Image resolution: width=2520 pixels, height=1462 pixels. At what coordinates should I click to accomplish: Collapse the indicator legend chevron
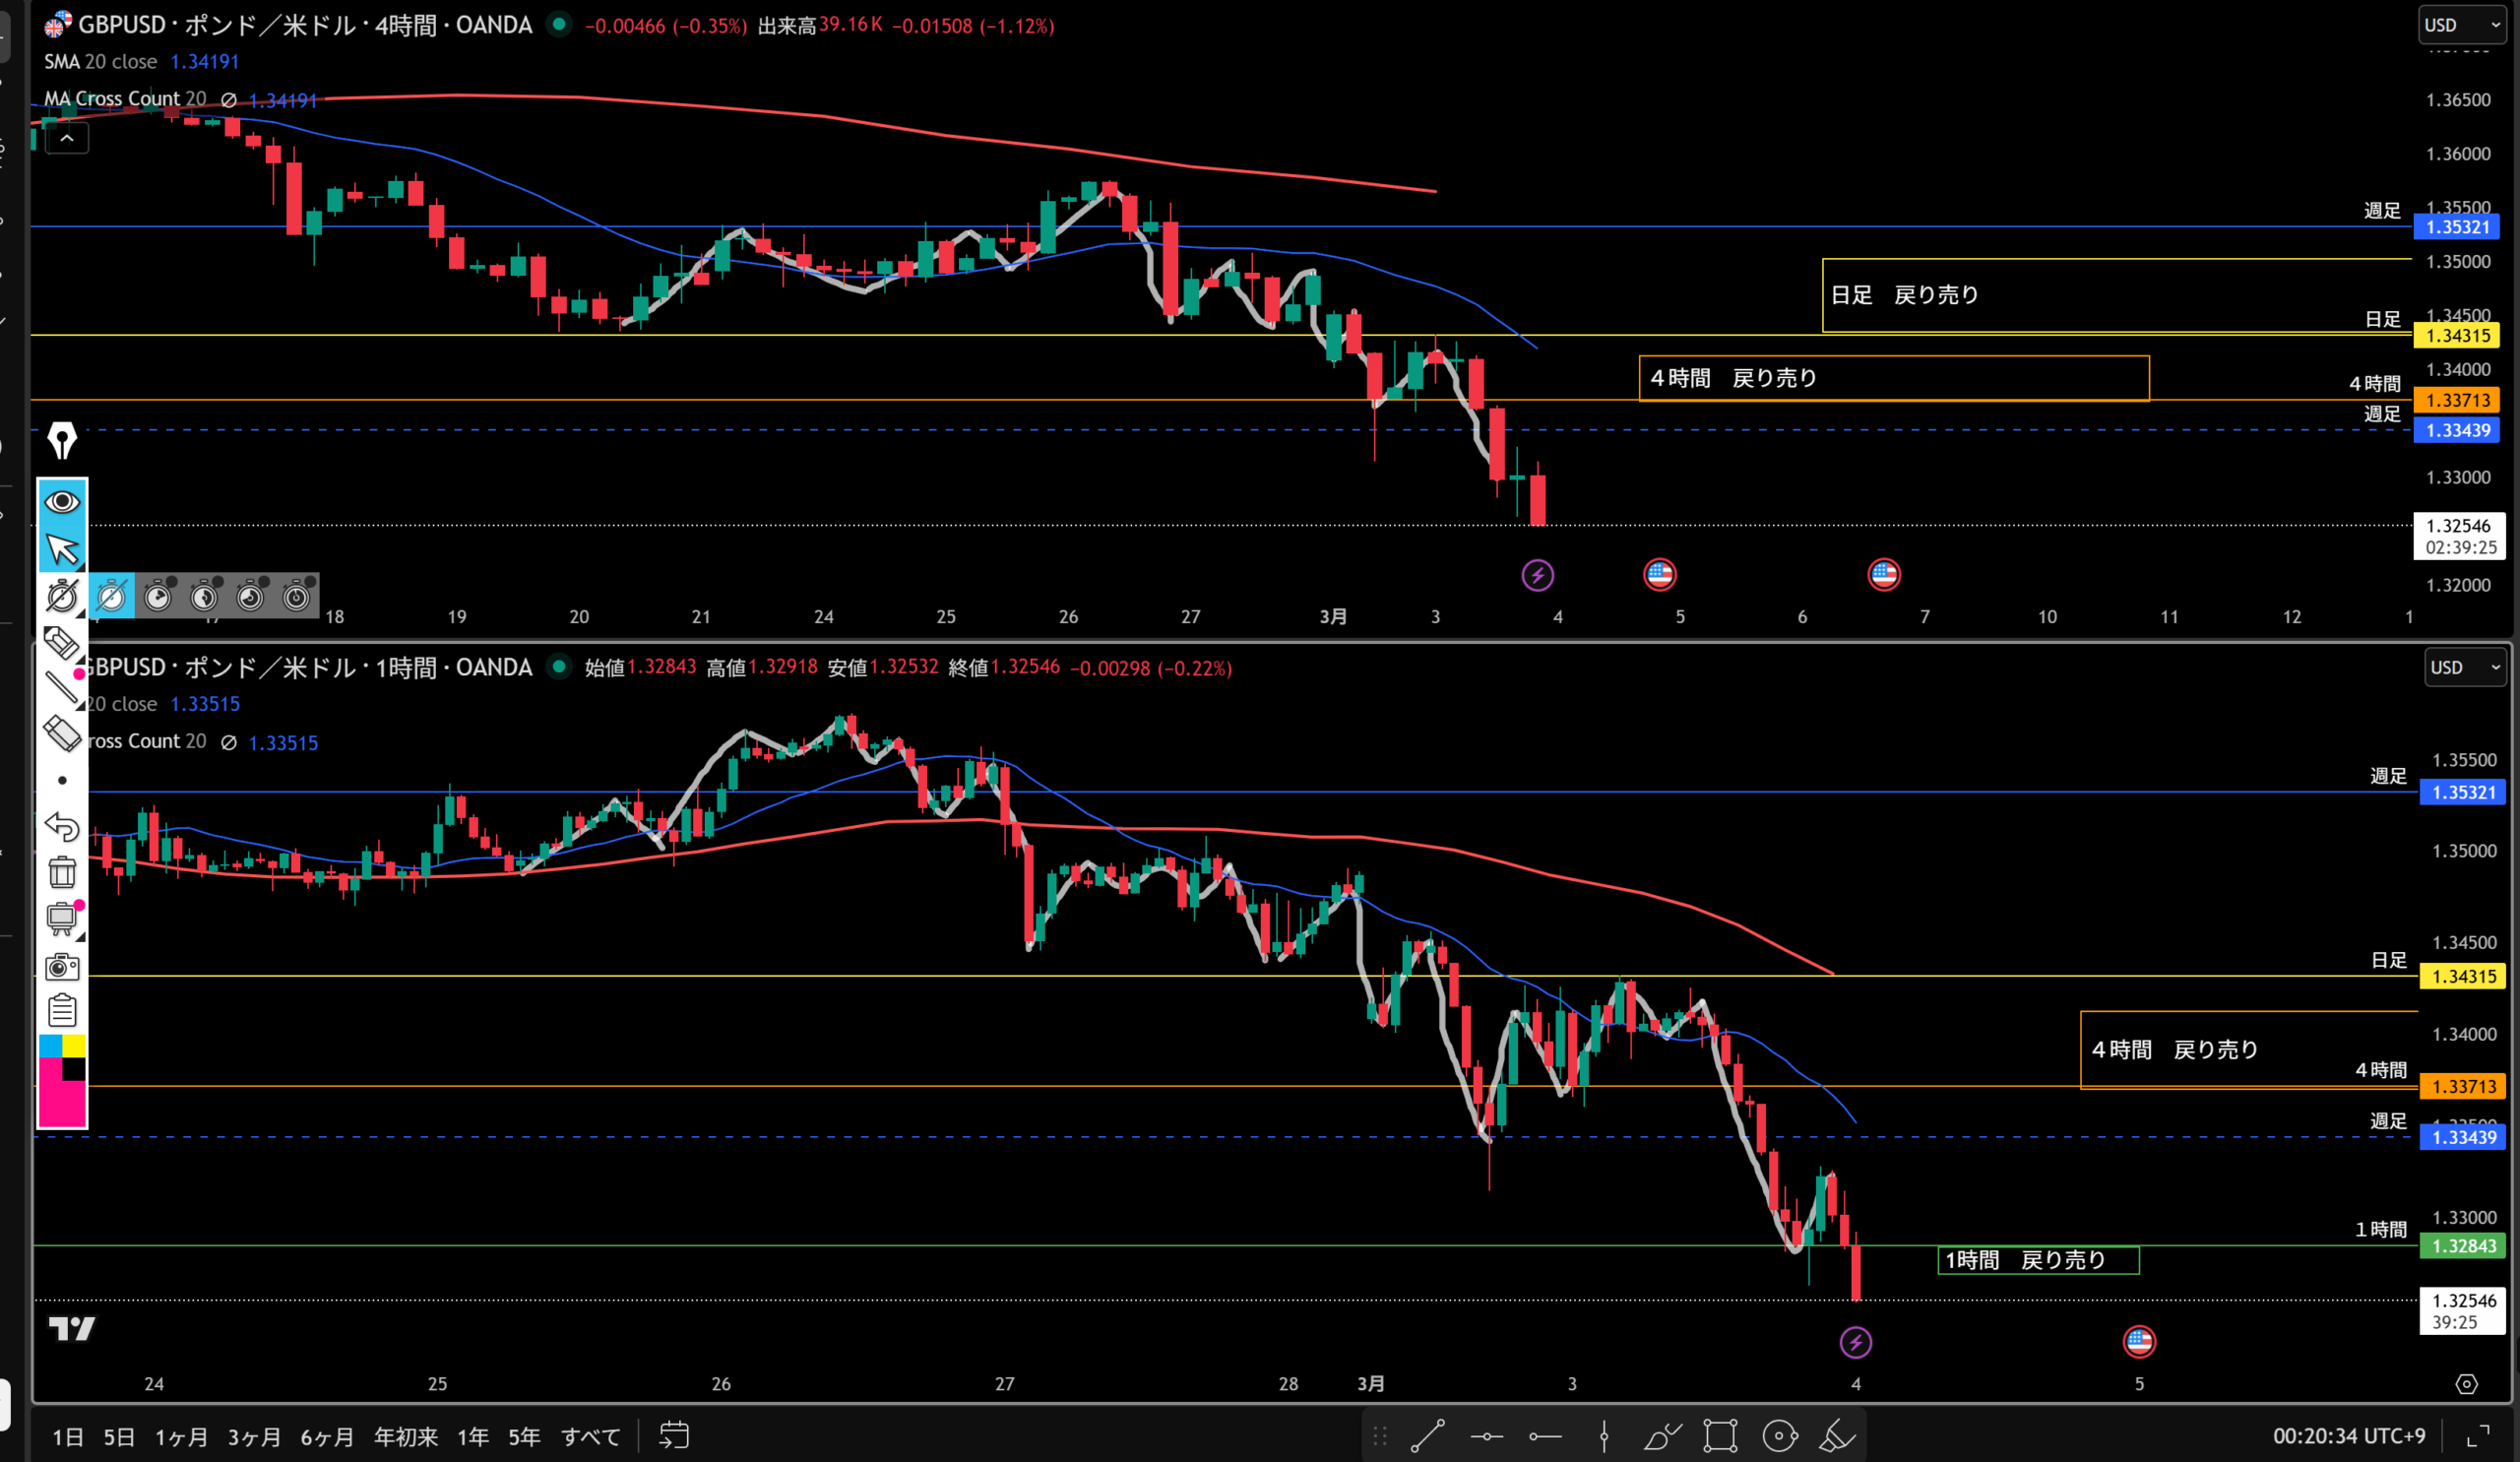coord(67,138)
